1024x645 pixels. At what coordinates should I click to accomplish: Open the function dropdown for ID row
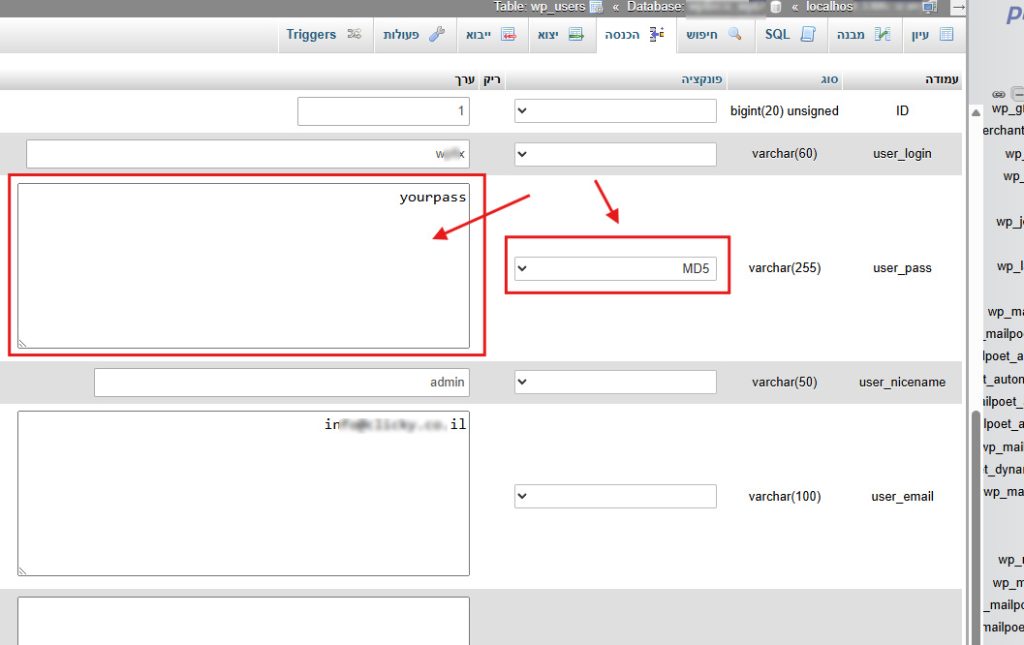pyautogui.click(x=616, y=111)
